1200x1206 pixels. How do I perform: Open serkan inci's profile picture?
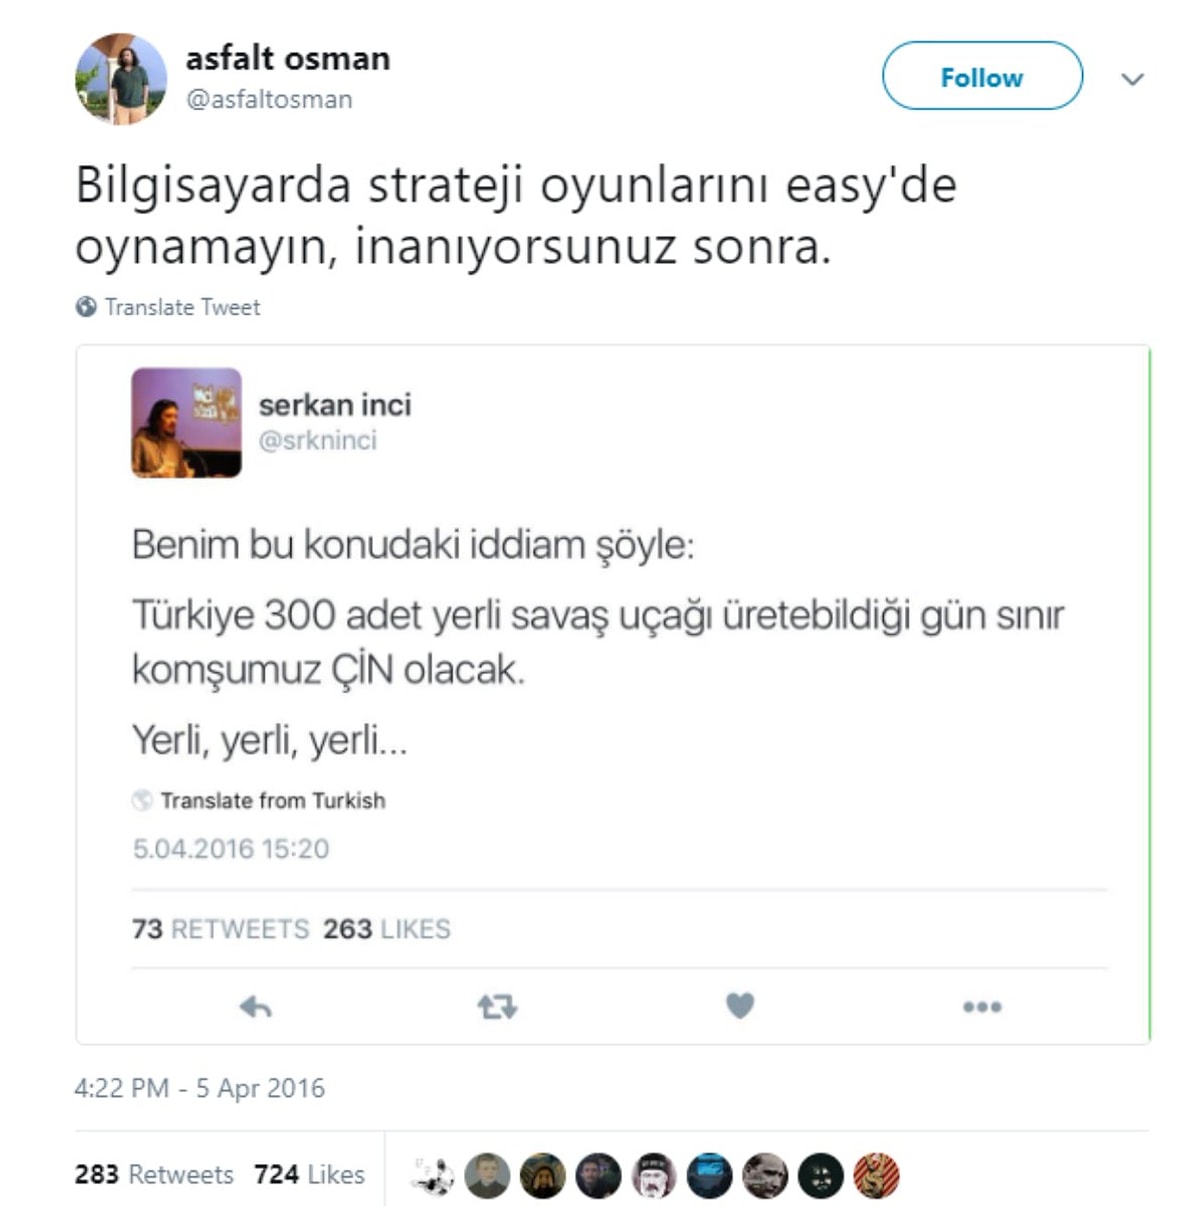tap(186, 422)
